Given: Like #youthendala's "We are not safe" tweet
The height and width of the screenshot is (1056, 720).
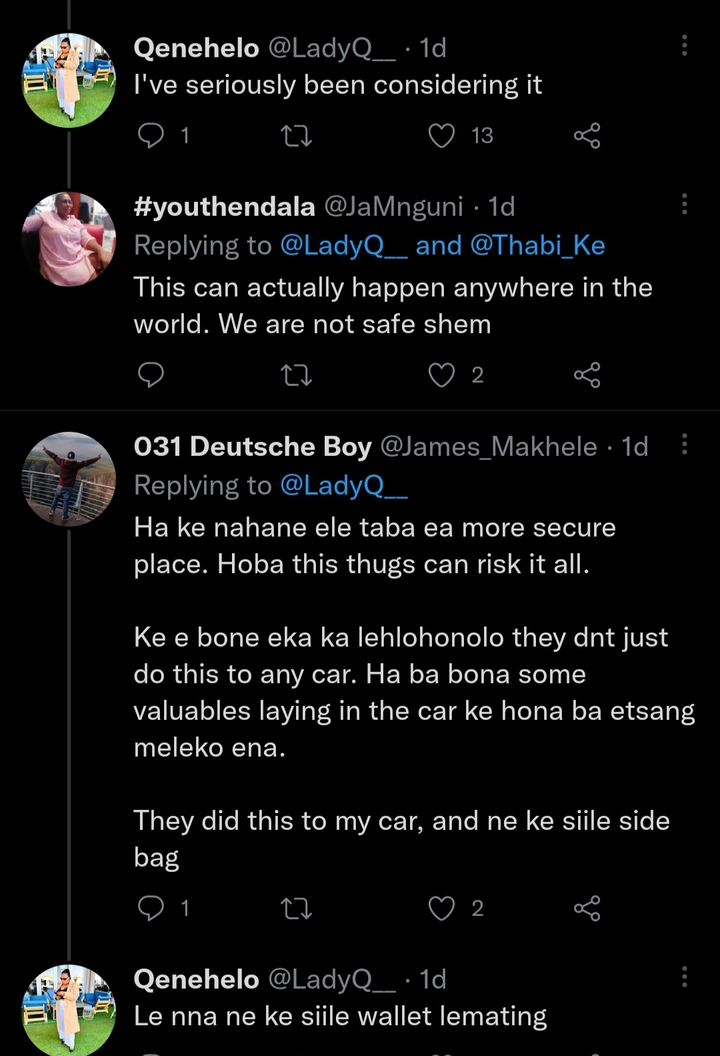Looking at the screenshot, I should click(442, 375).
